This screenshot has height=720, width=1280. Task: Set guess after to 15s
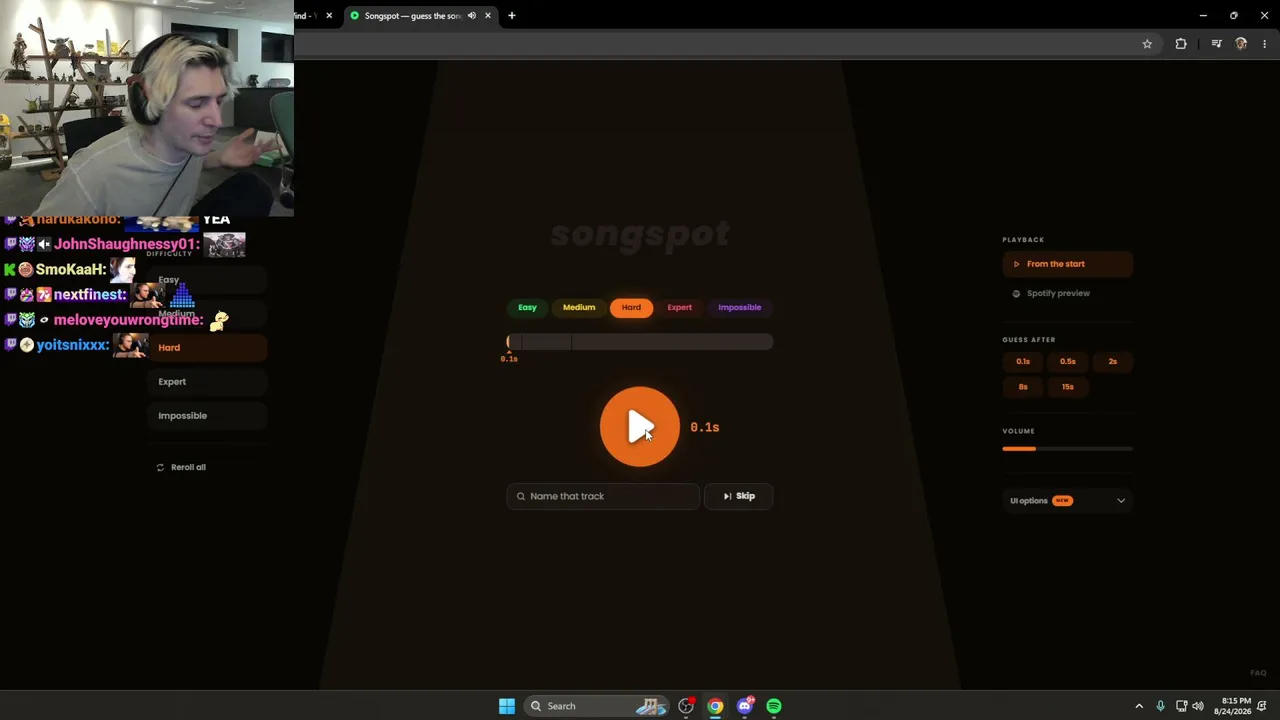tap(1068, 387)
